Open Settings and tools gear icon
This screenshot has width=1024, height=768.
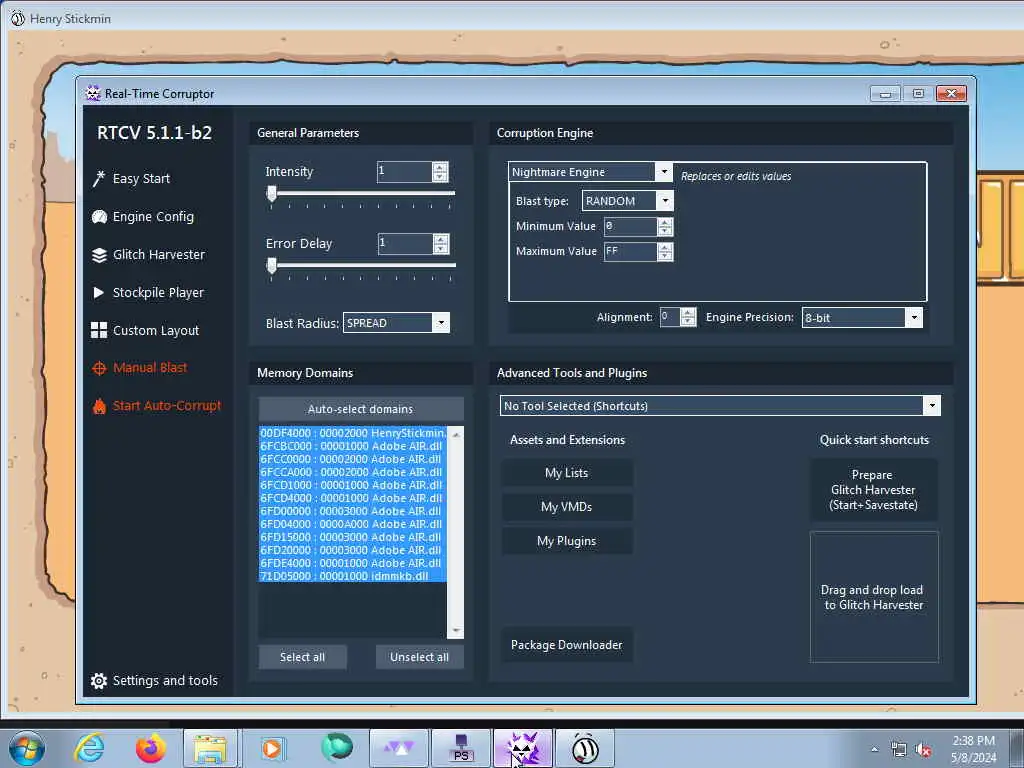point(99,681)
